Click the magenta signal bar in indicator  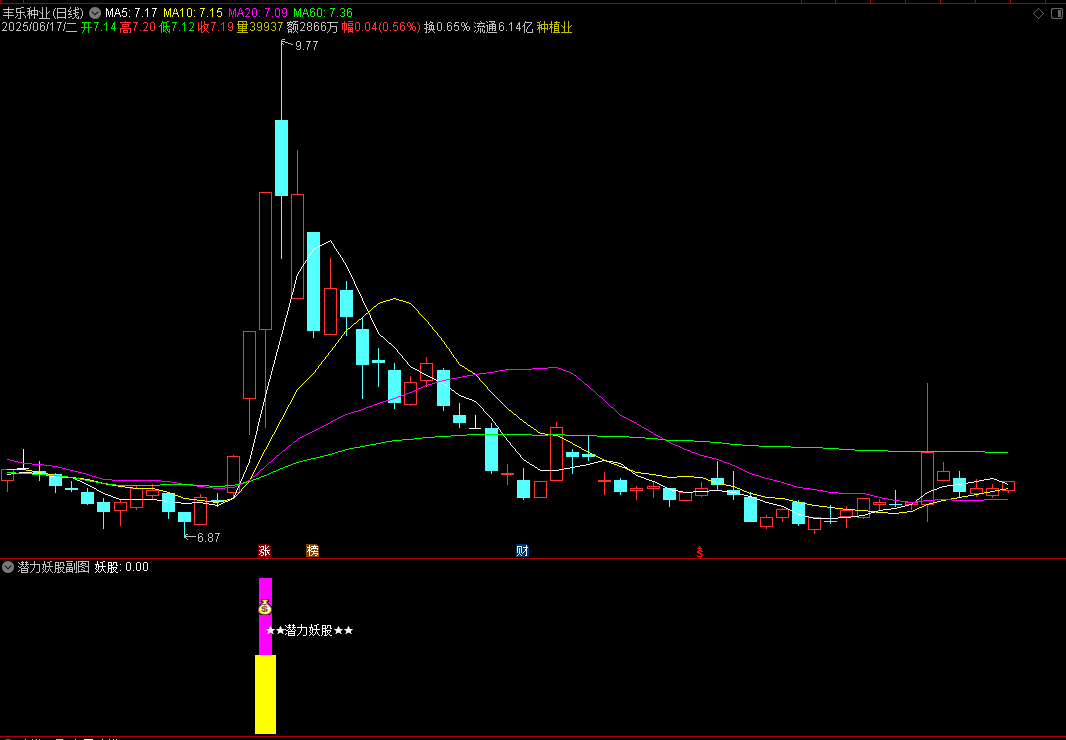click(x=265, y=616)
